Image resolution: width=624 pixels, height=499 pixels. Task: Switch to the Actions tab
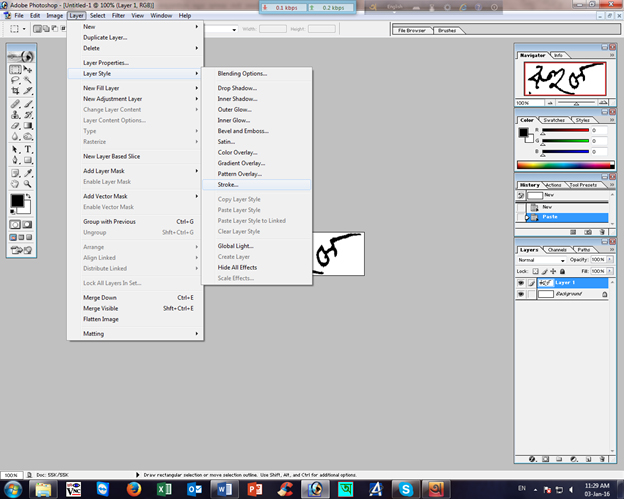pyautogui.click(x=554, y=185)
